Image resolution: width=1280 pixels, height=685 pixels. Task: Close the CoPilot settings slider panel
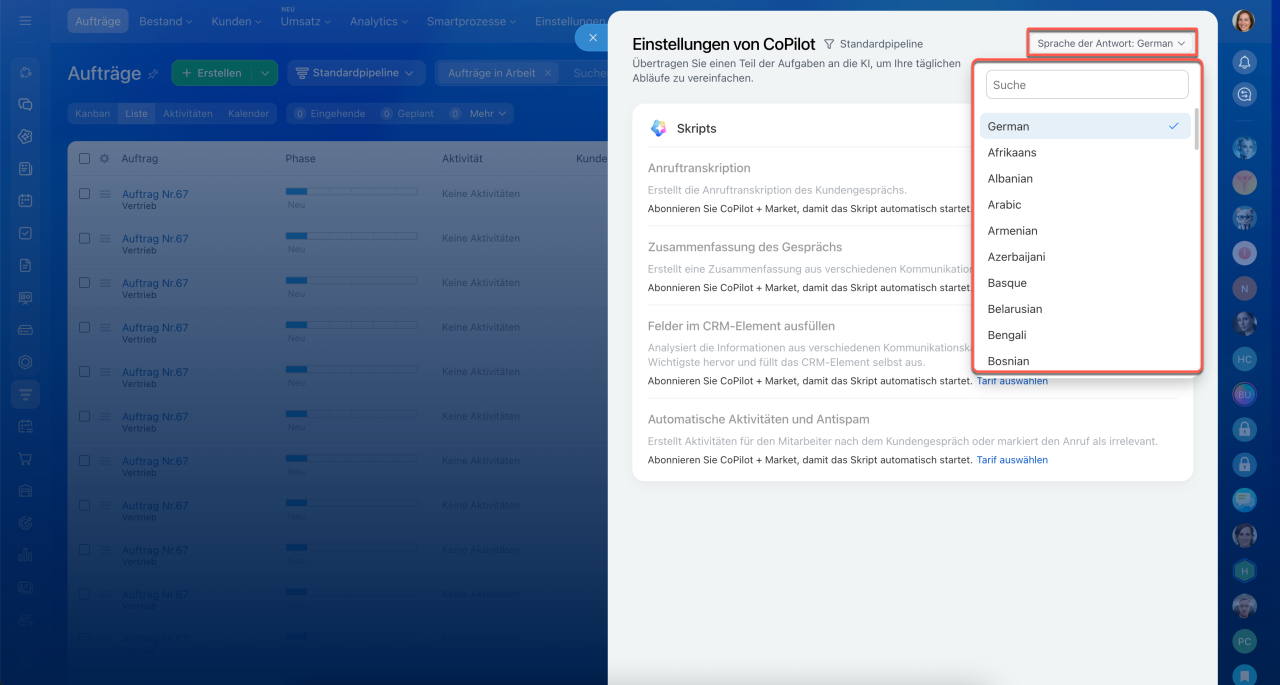pyautogui.click(x=592, y=37)
